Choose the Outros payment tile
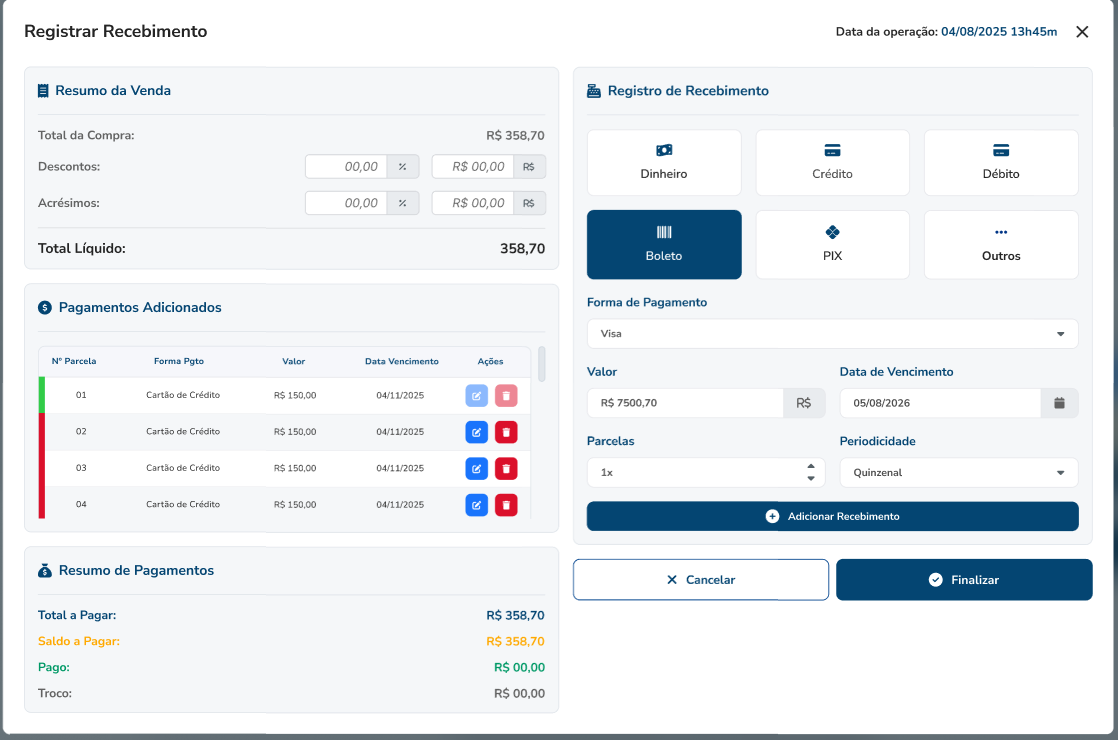1118x740 pixels. tap(1001, 244)
